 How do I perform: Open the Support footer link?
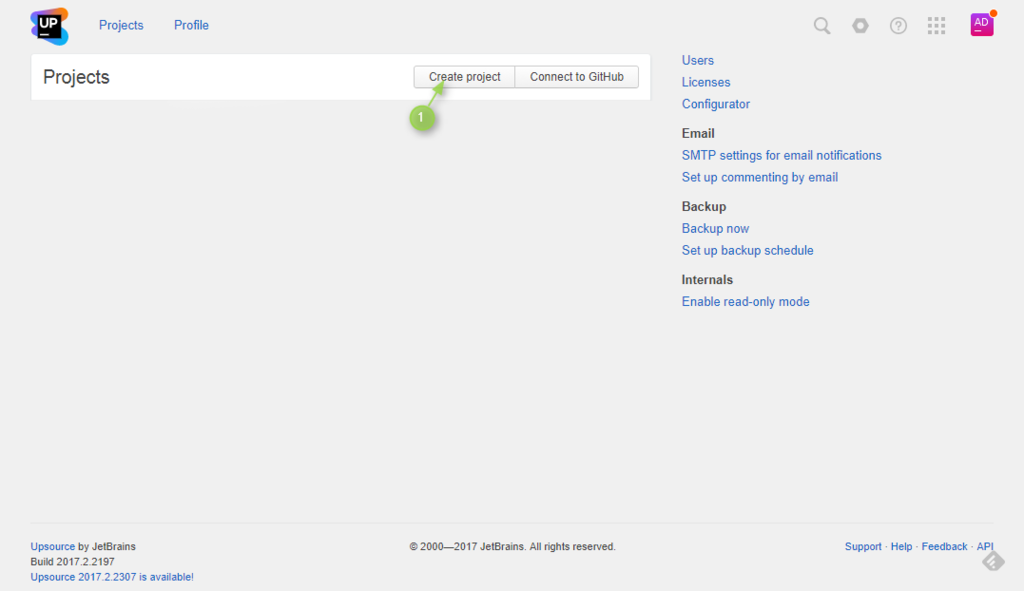863,547
